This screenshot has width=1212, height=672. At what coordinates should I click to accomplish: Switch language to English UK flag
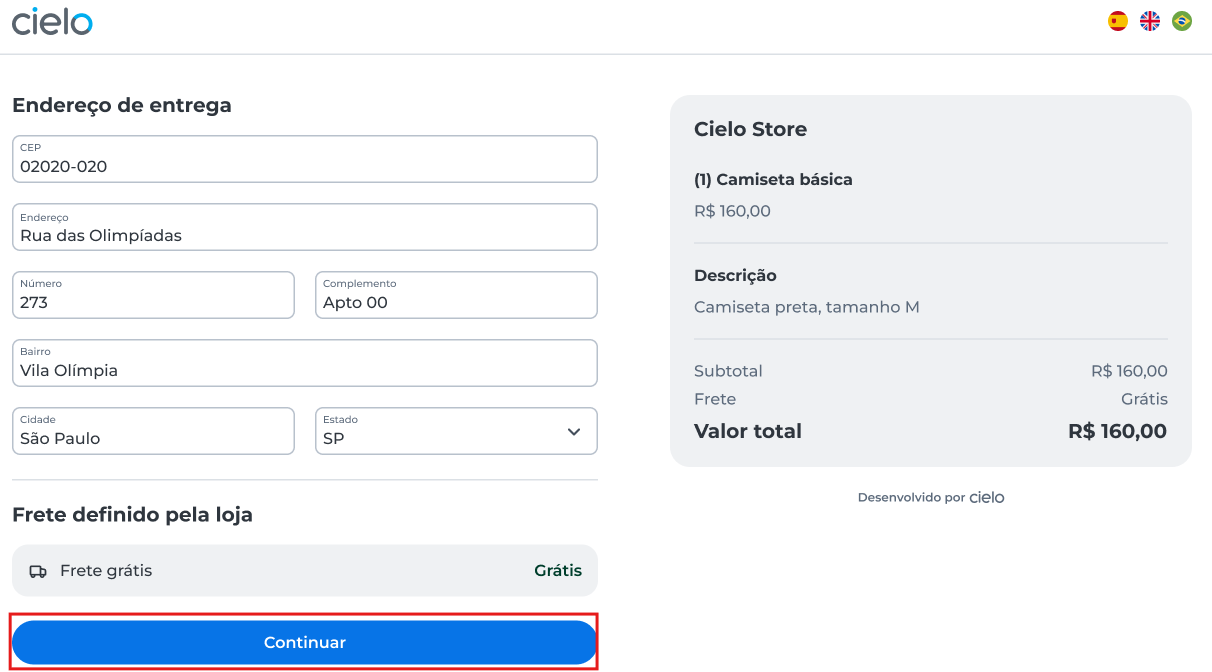[x=1150, y=21]
